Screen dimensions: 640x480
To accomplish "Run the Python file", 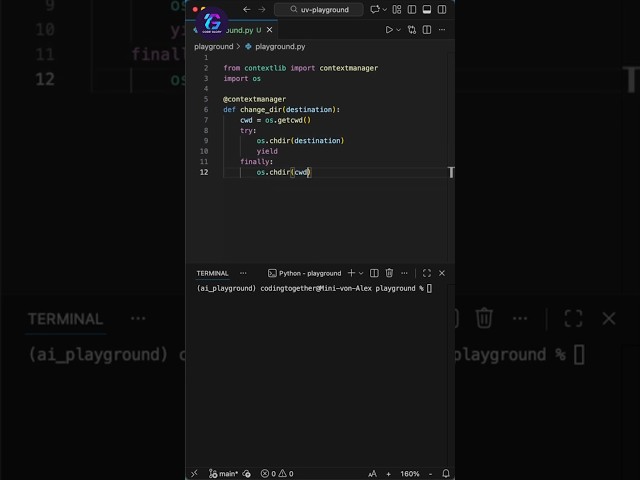I will point(389,30).
